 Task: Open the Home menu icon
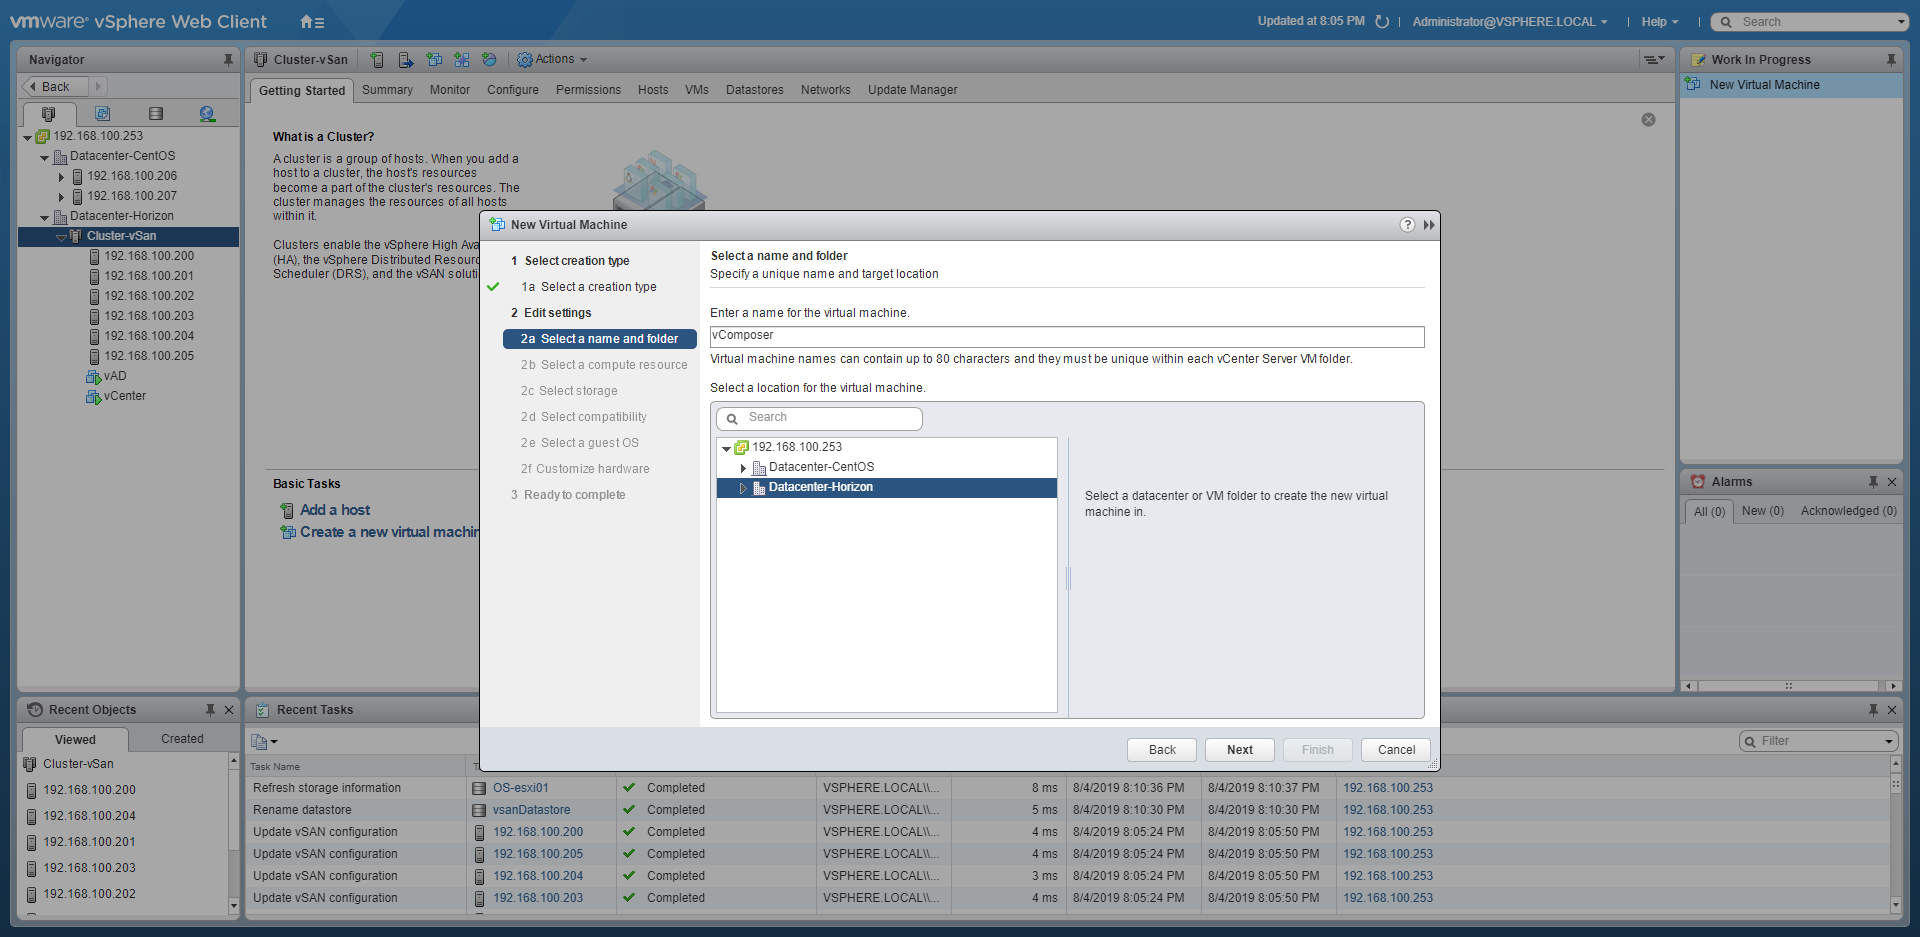(x=311, y=22)
